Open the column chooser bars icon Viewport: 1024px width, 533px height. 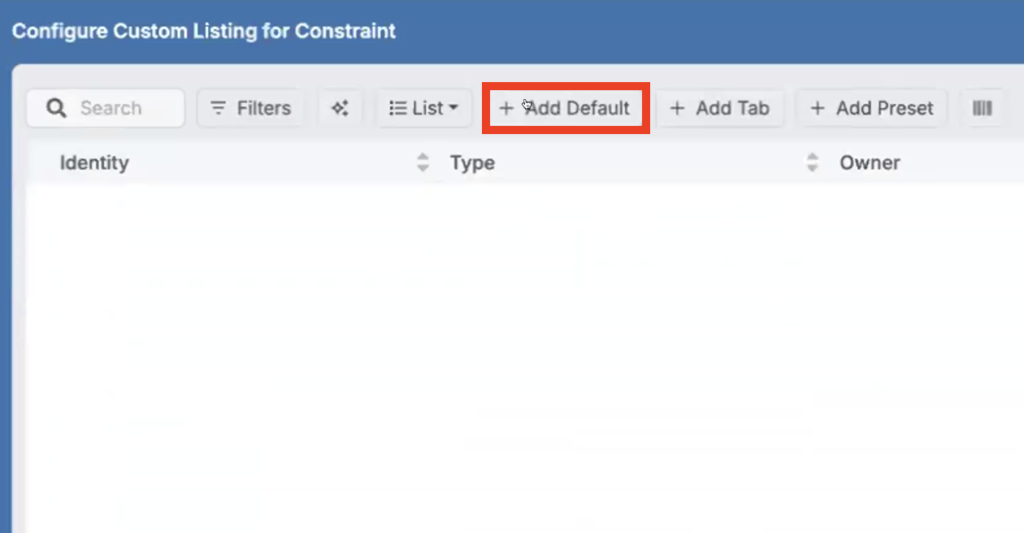982,108
